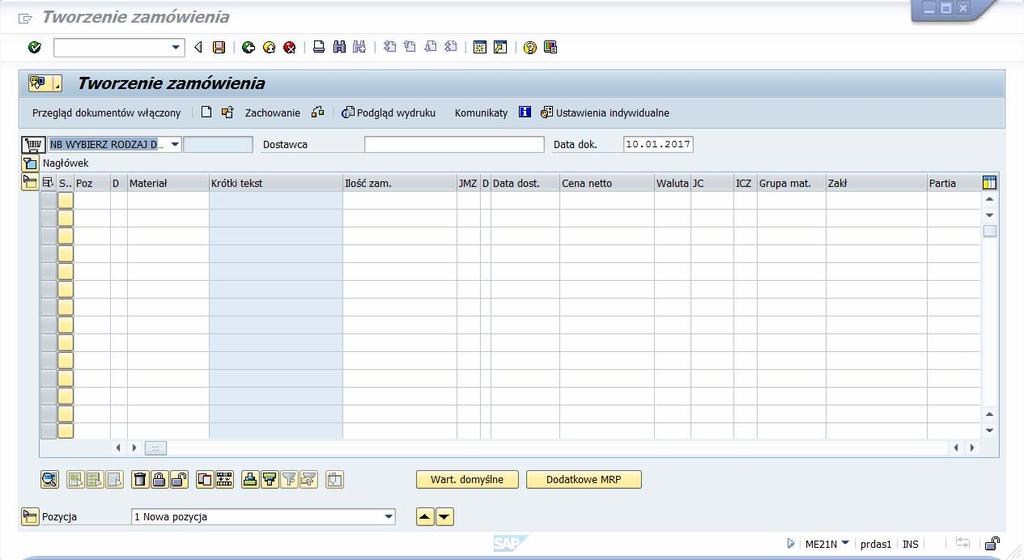
Task: Click the green Enter checkmark icon
Action: [35, 47]
